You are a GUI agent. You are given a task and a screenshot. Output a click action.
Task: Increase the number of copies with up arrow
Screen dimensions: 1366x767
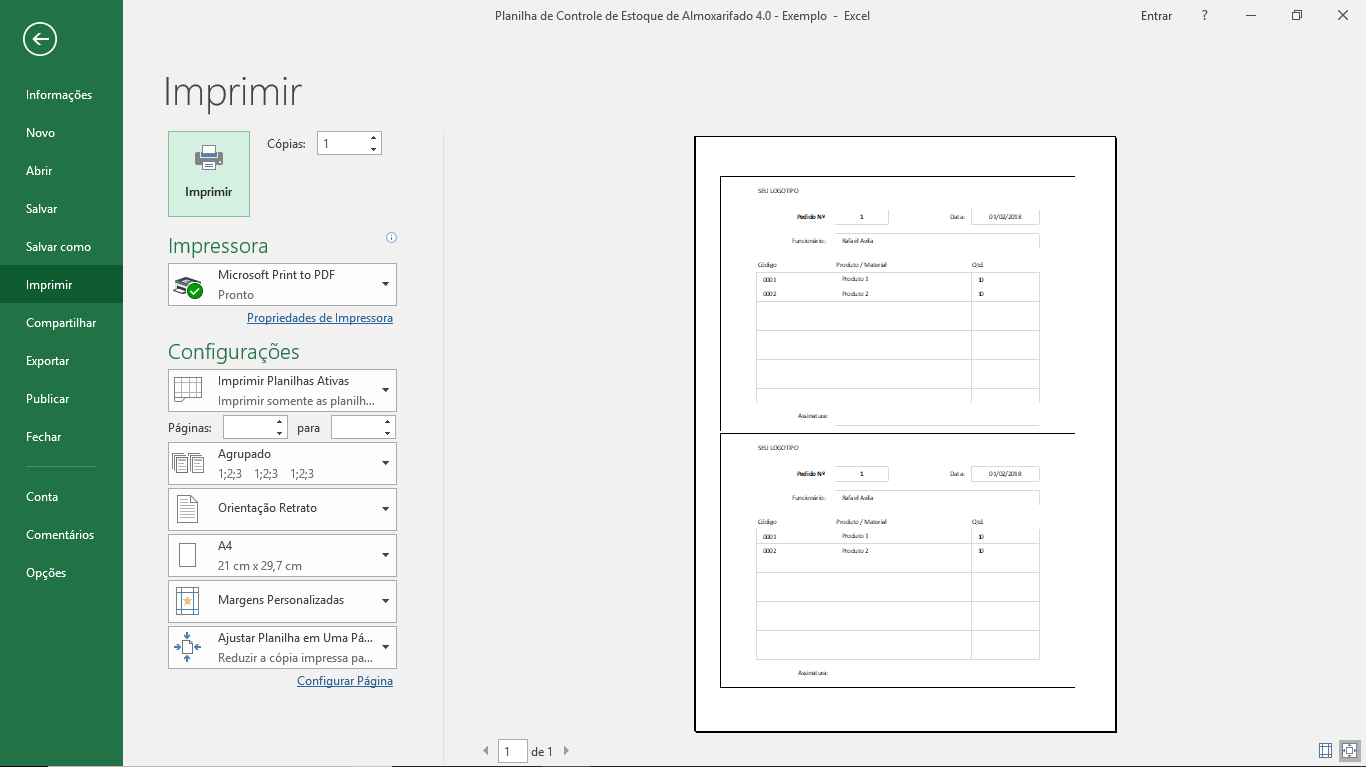click(373, 138)
